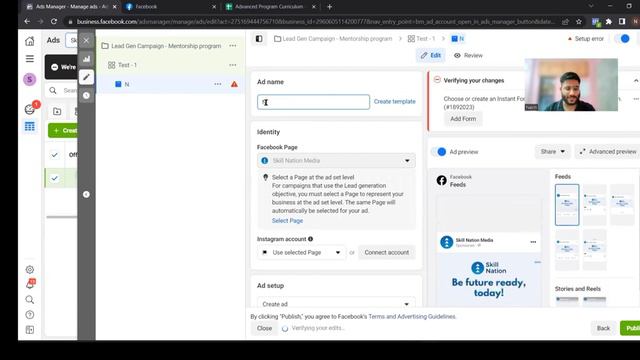
Task: Select Lead Gen Campaign in tree
Action: pyautogui.click(x=166, y=46)
